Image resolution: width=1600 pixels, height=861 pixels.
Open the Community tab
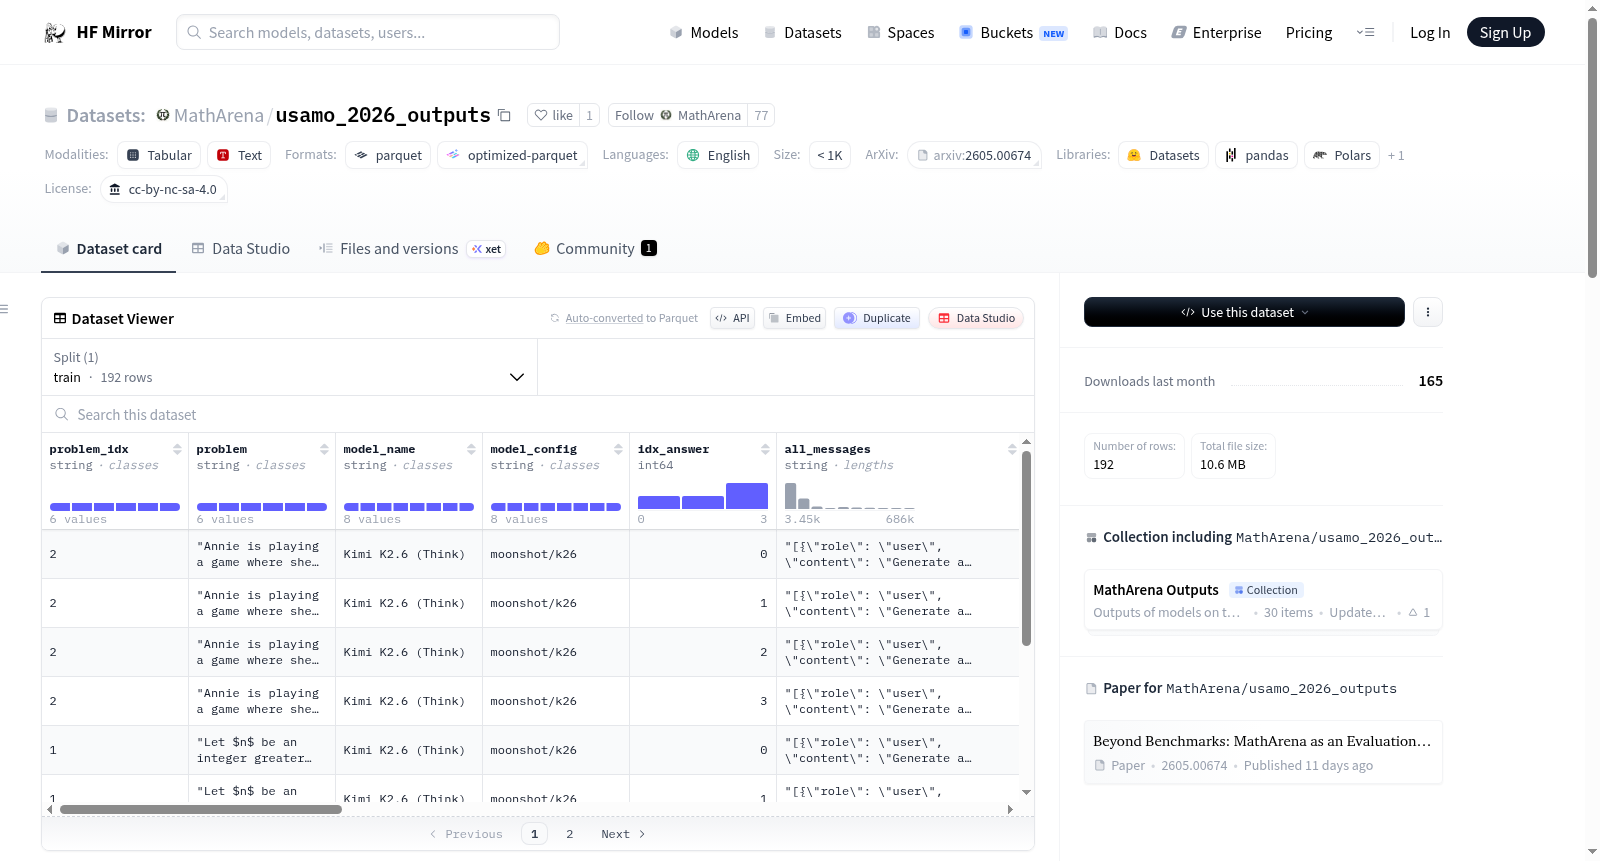pos(595,249)
